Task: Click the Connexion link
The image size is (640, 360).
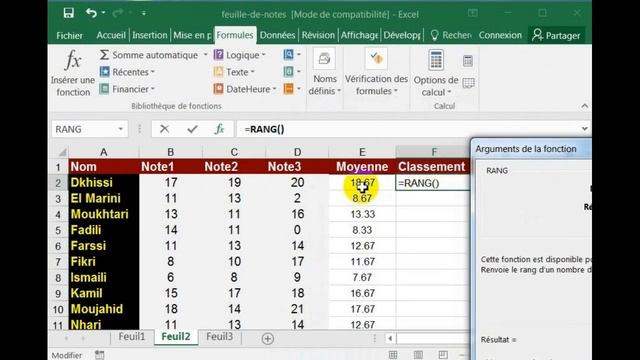Action: click(x=500, y=36)
